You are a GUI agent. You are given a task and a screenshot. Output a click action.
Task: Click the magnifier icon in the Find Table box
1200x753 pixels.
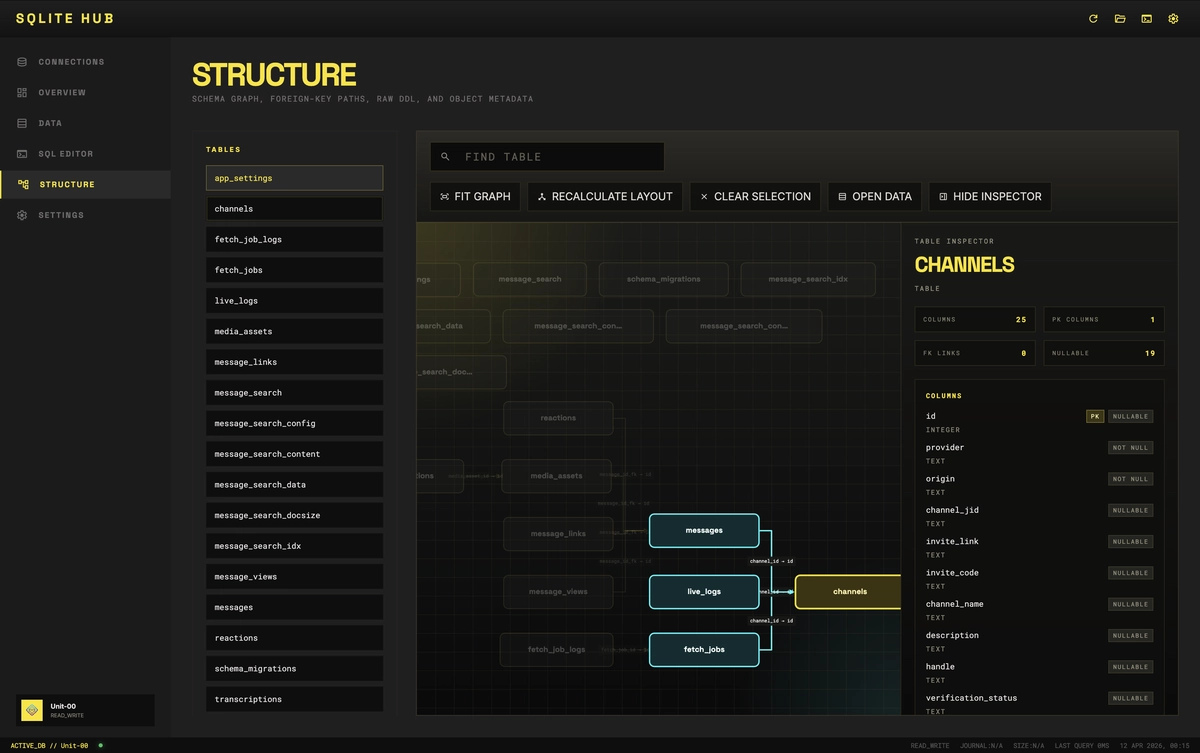[x=446, y=157]
